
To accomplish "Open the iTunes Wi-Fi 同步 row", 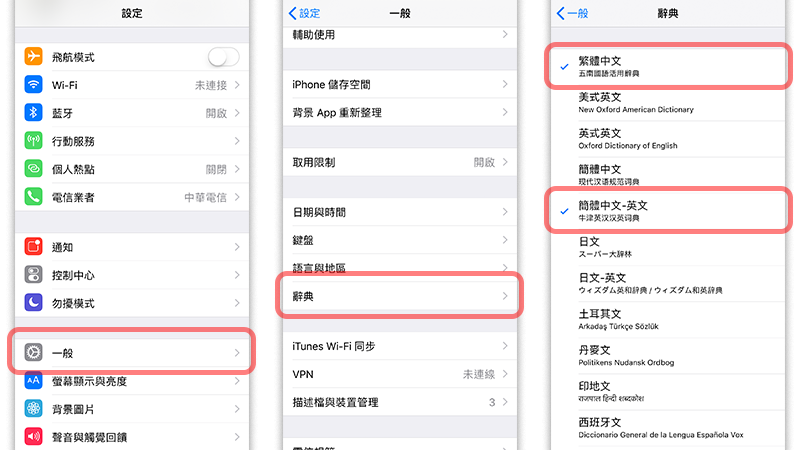I will click(x=400, y=346).
